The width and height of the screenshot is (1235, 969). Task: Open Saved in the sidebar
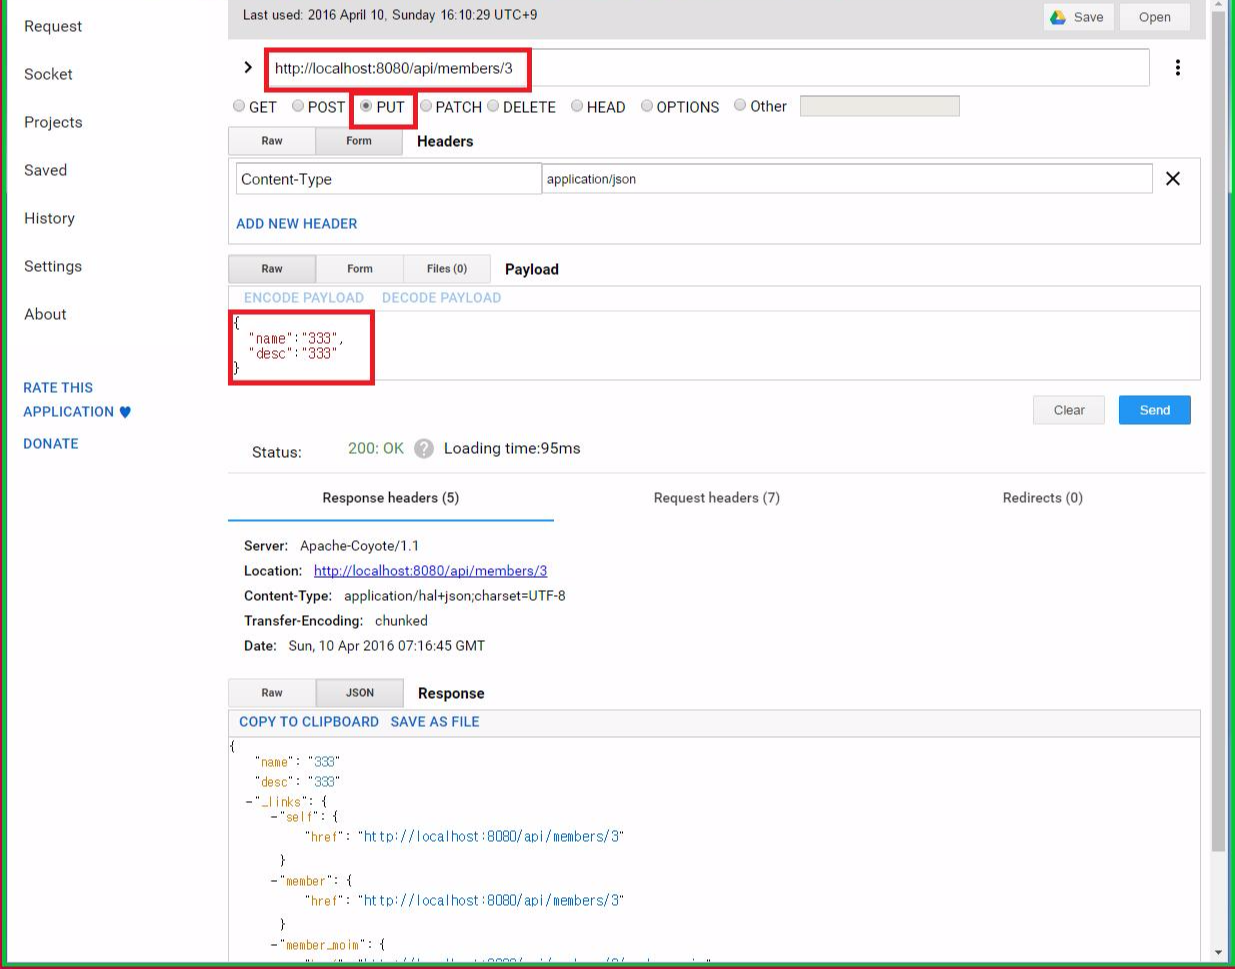[x=46, y=170]
